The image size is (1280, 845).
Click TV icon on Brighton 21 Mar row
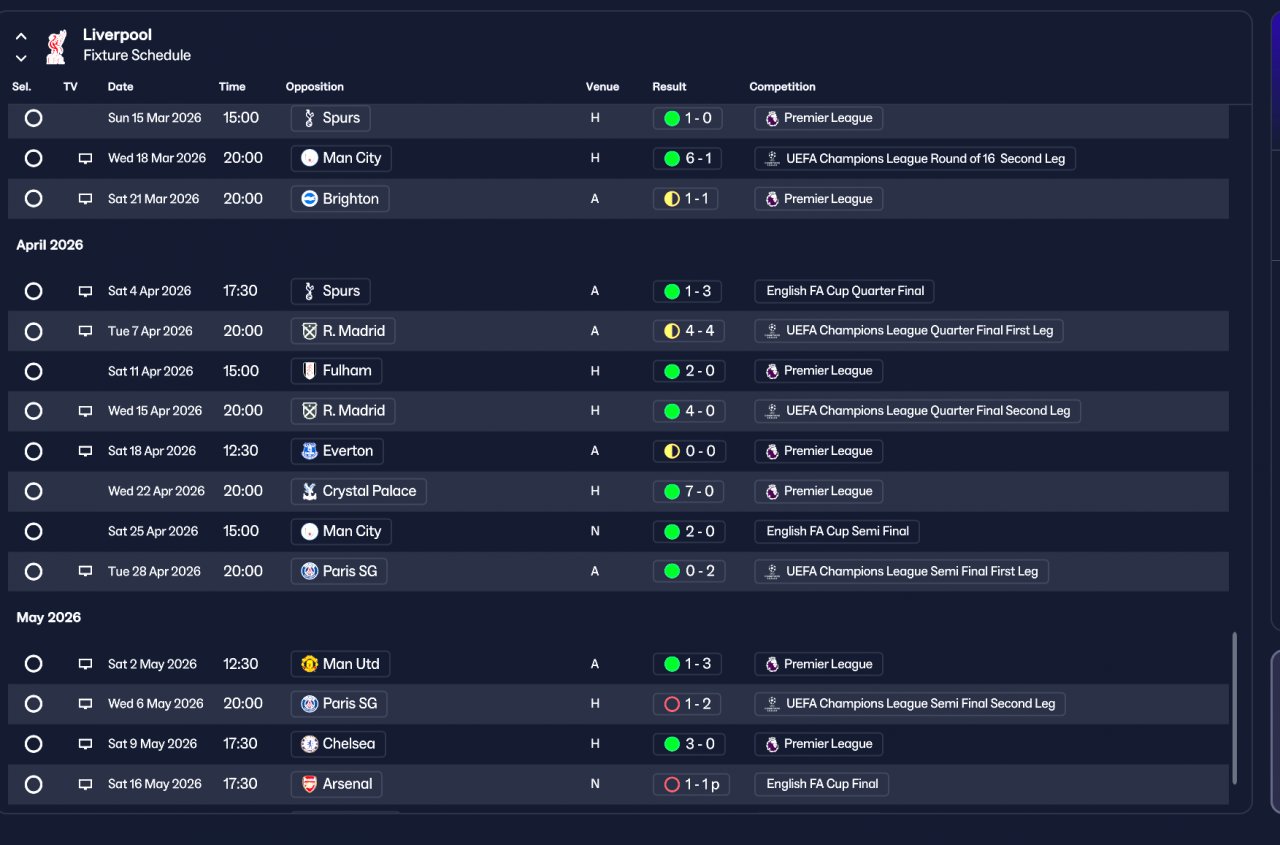85,199
